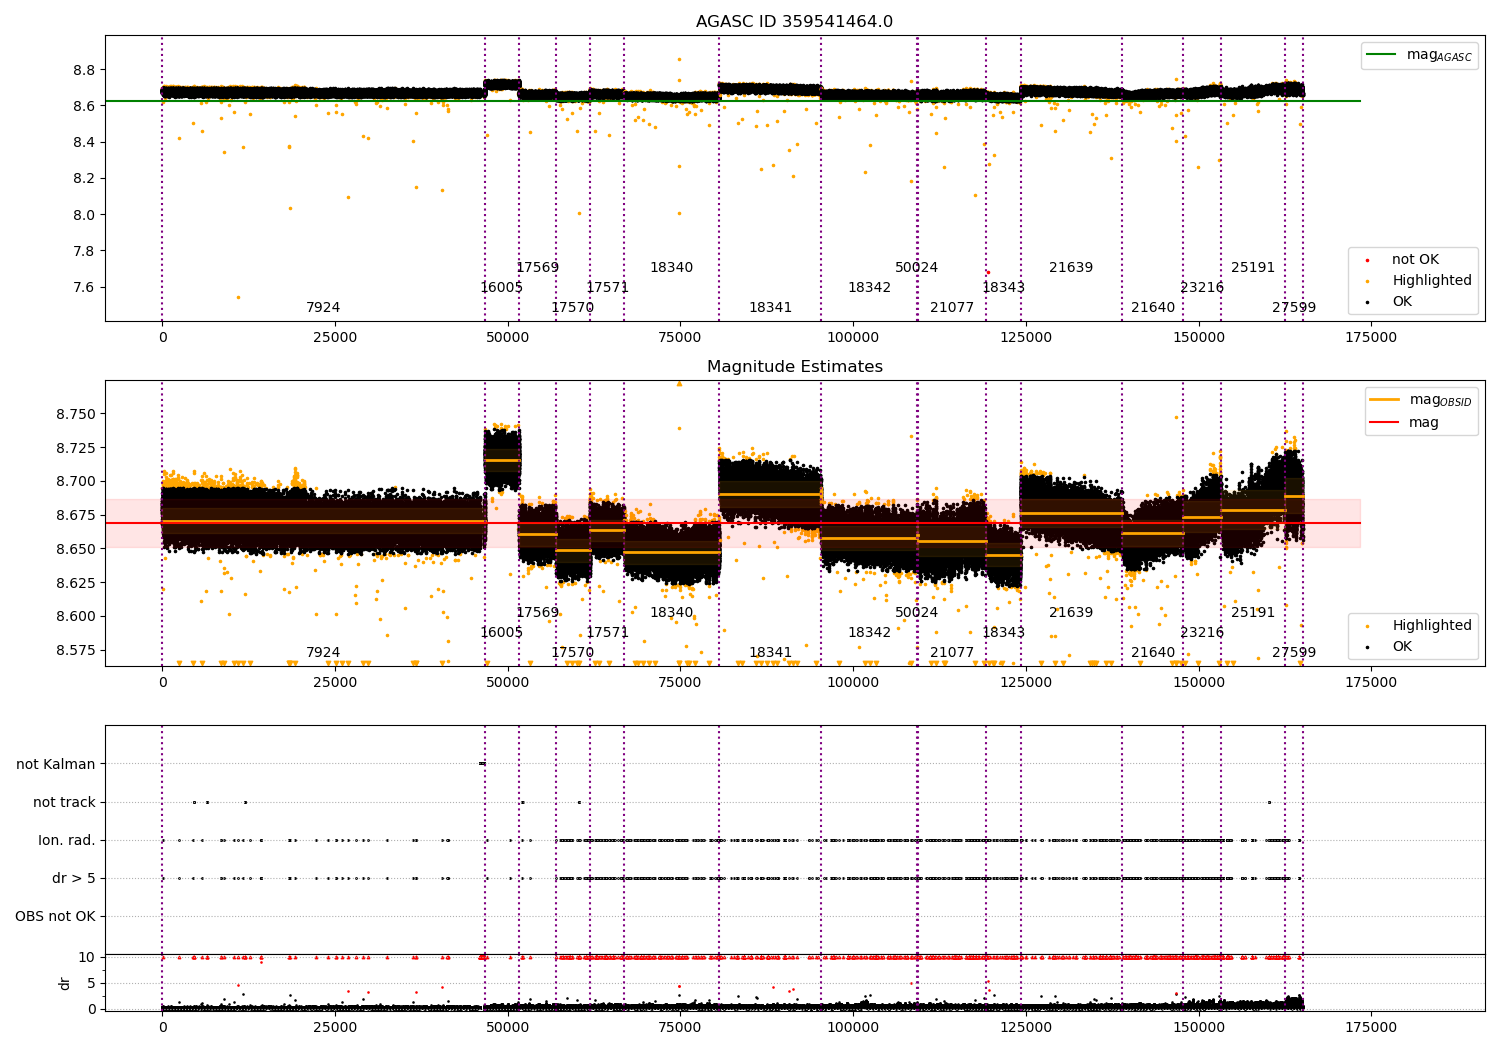The width and height of the screenshot is (1500, 1050).
Task: Click OBSID label 18341 in the Magnitude Estimates plot
Action: coord(770,653)
